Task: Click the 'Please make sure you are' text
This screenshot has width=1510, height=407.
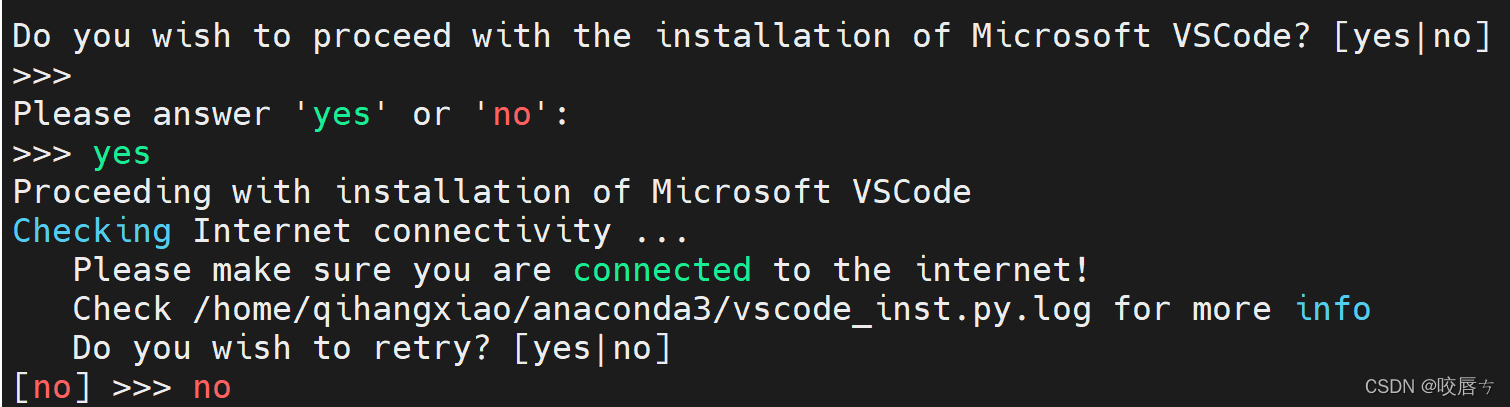Action: tap(312, 270)
